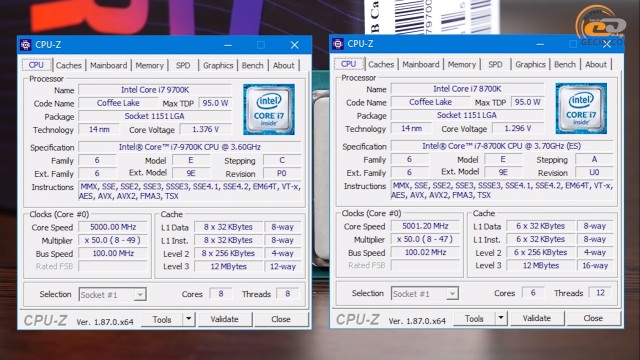This screenshot has height=360, width=640.
Task: Select CPU tab in left CPU-Z window
Action: coord(36,65)
